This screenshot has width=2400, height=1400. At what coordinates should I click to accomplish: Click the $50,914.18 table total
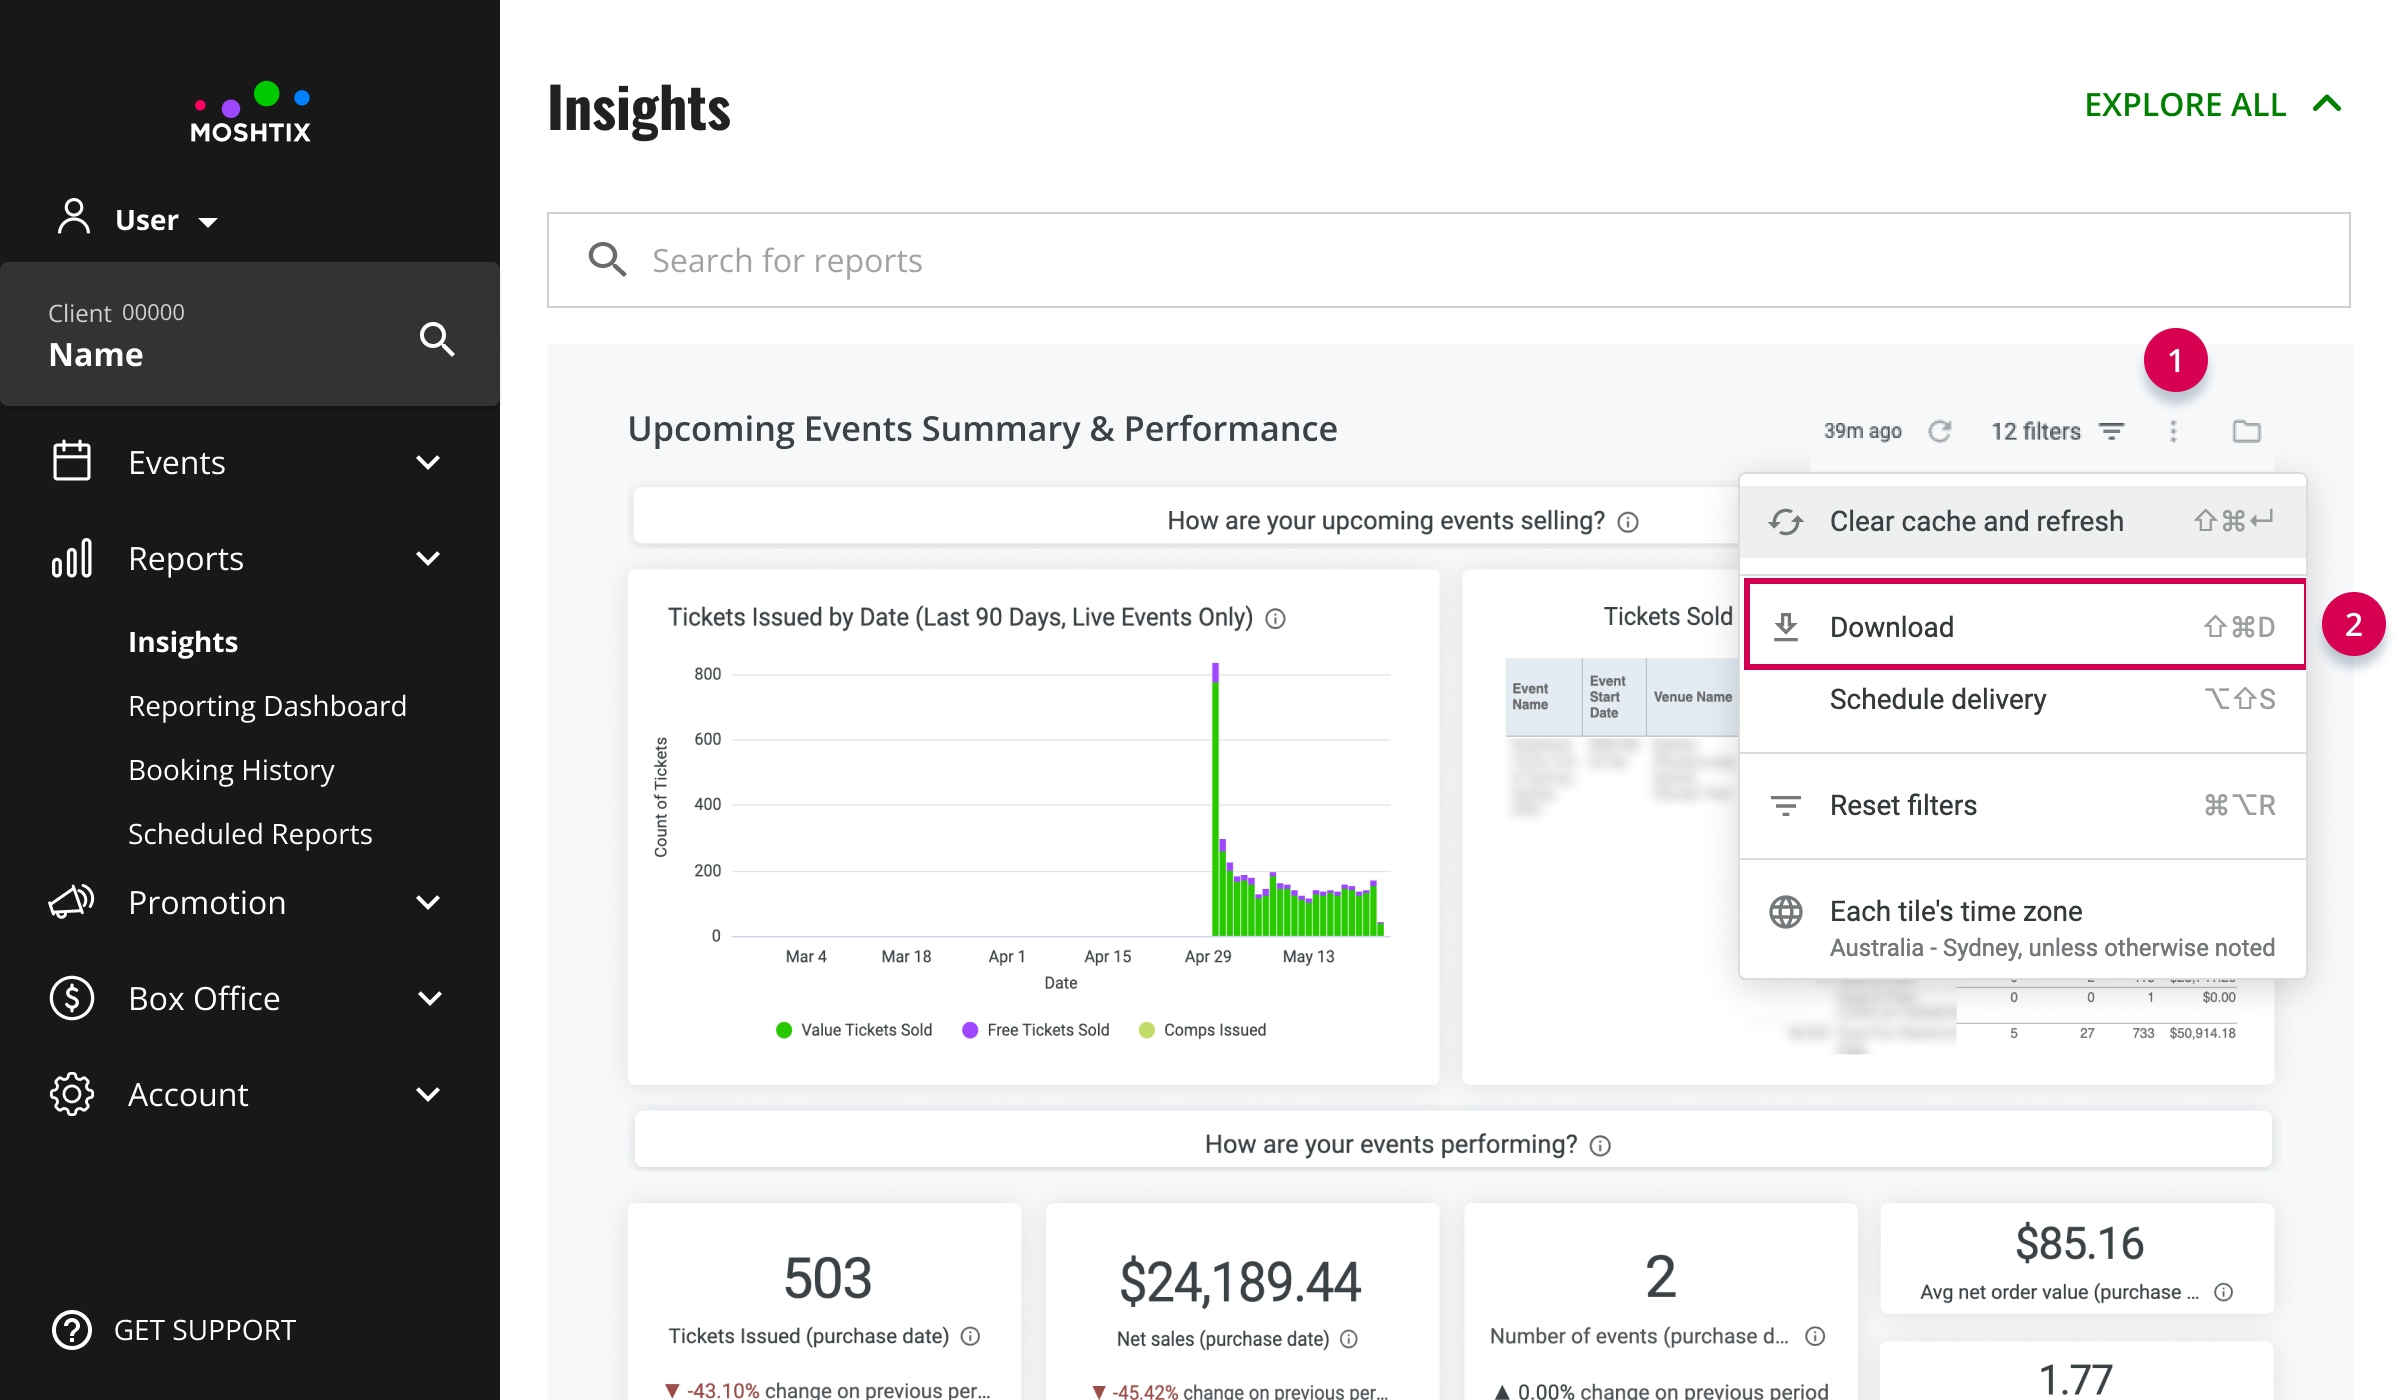(2202, 1033)
